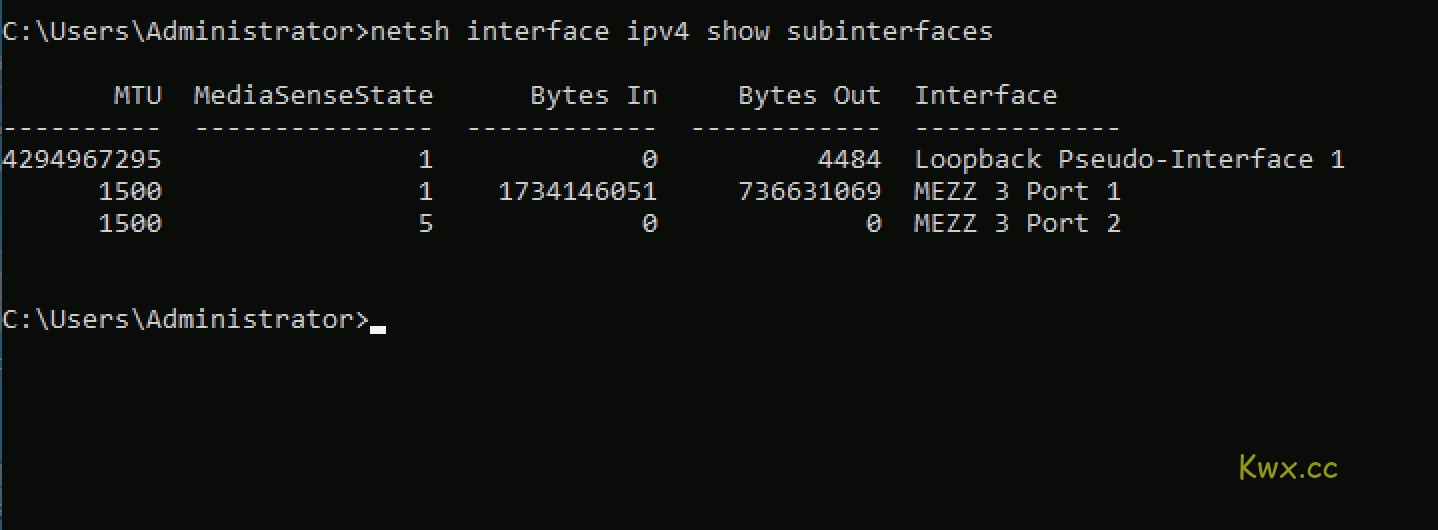Click the MTU column header
Viewport: 1438px width, 530px height.
(137, 96)
